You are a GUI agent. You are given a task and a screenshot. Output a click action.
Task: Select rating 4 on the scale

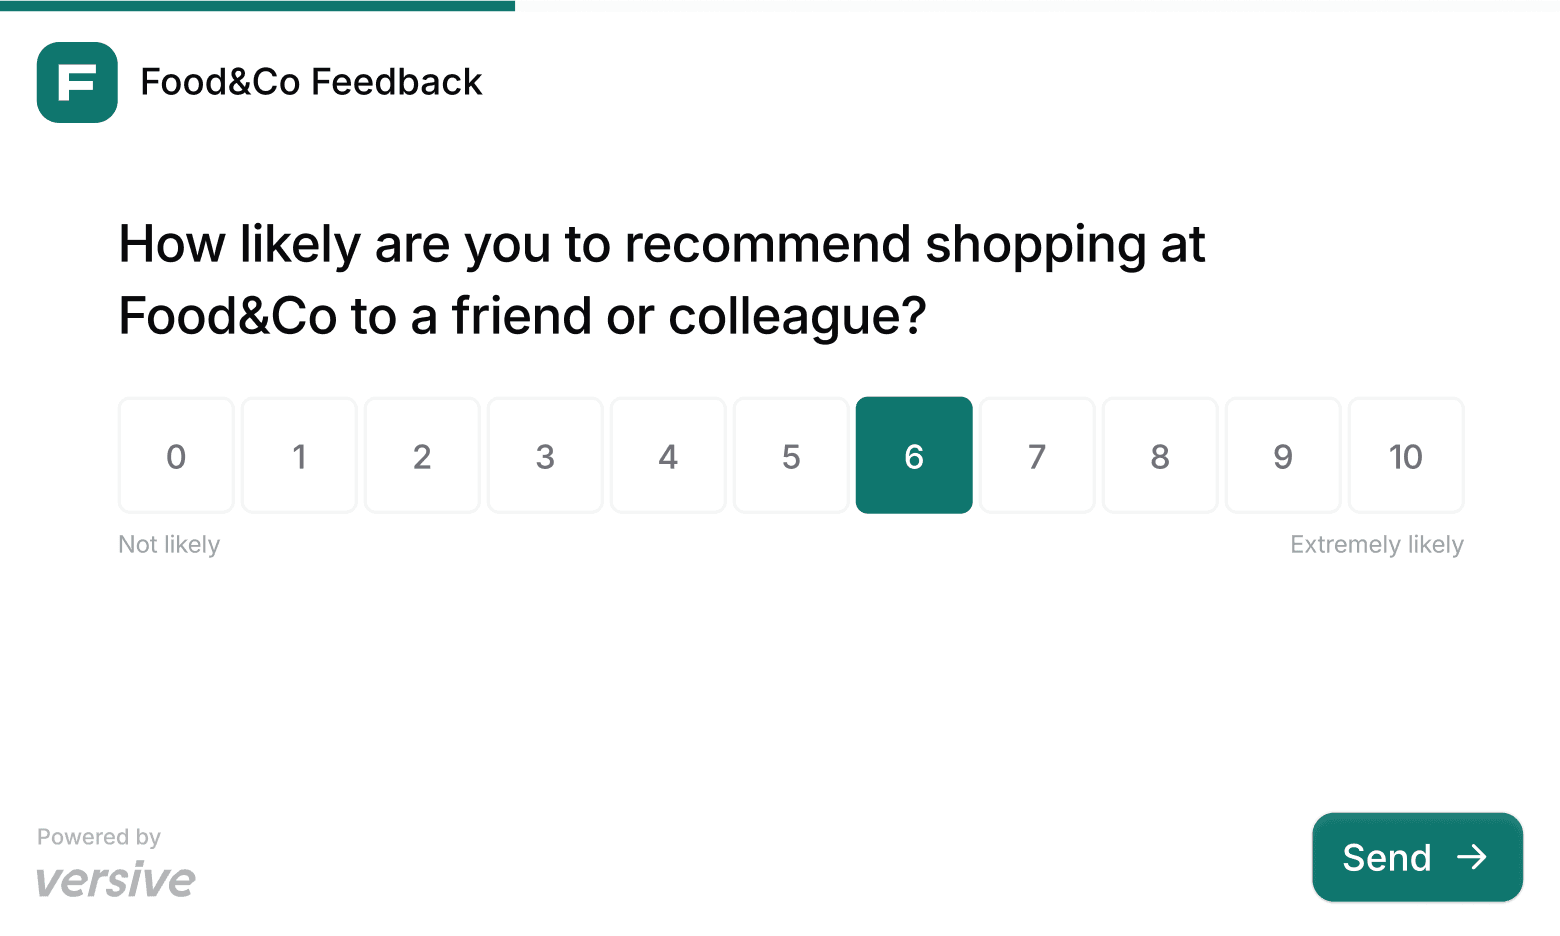tap(668, 456)
